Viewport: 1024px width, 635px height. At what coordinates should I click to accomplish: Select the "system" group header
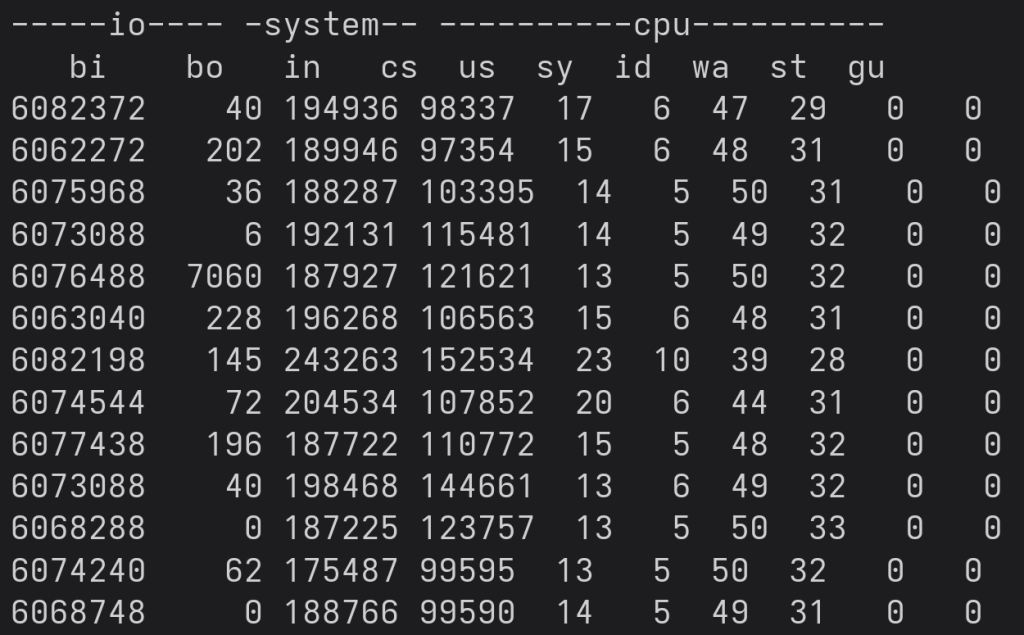click(x=321, y=25)
